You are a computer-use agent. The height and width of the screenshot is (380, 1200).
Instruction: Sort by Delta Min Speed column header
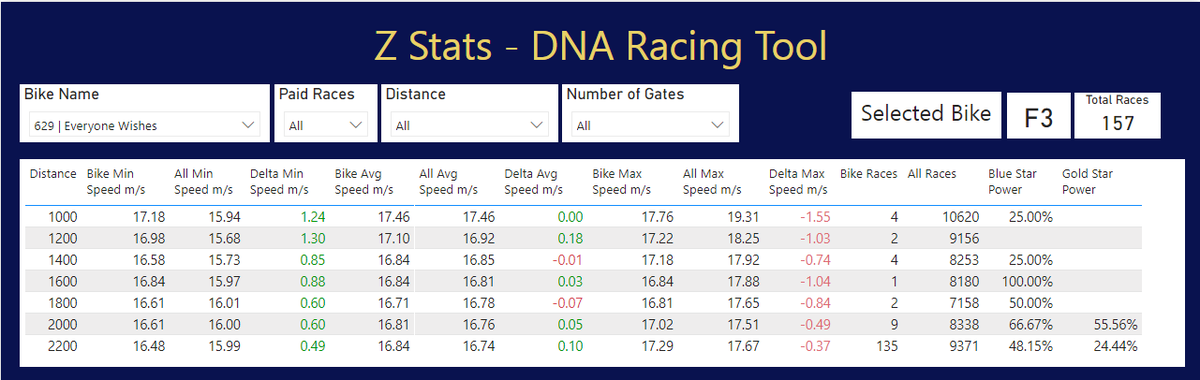279,181
